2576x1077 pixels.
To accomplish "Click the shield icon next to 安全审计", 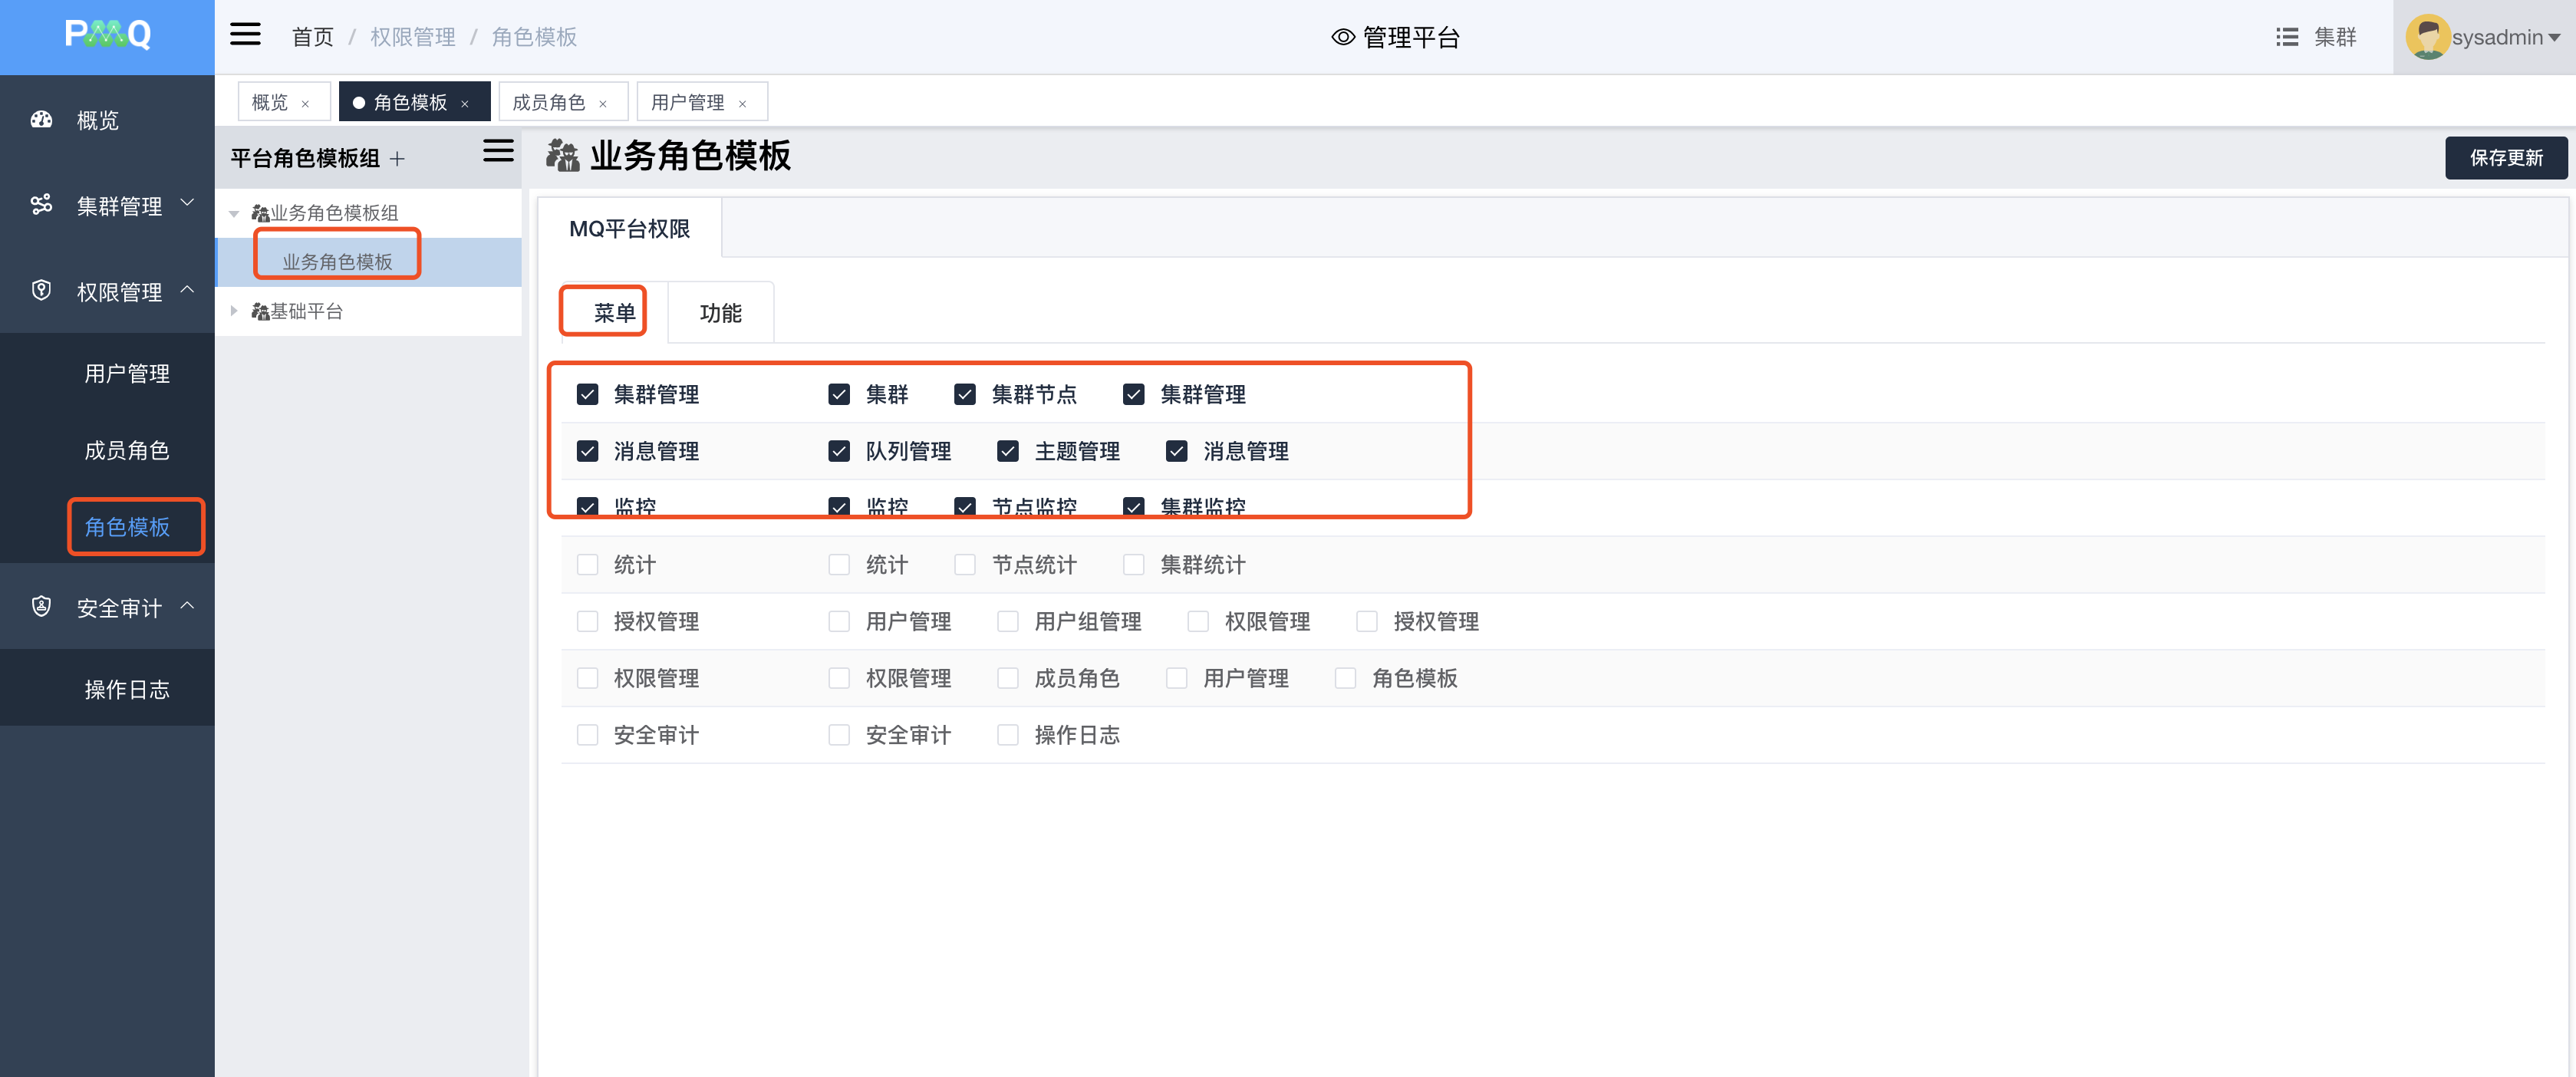I will (x=41, y=607).
